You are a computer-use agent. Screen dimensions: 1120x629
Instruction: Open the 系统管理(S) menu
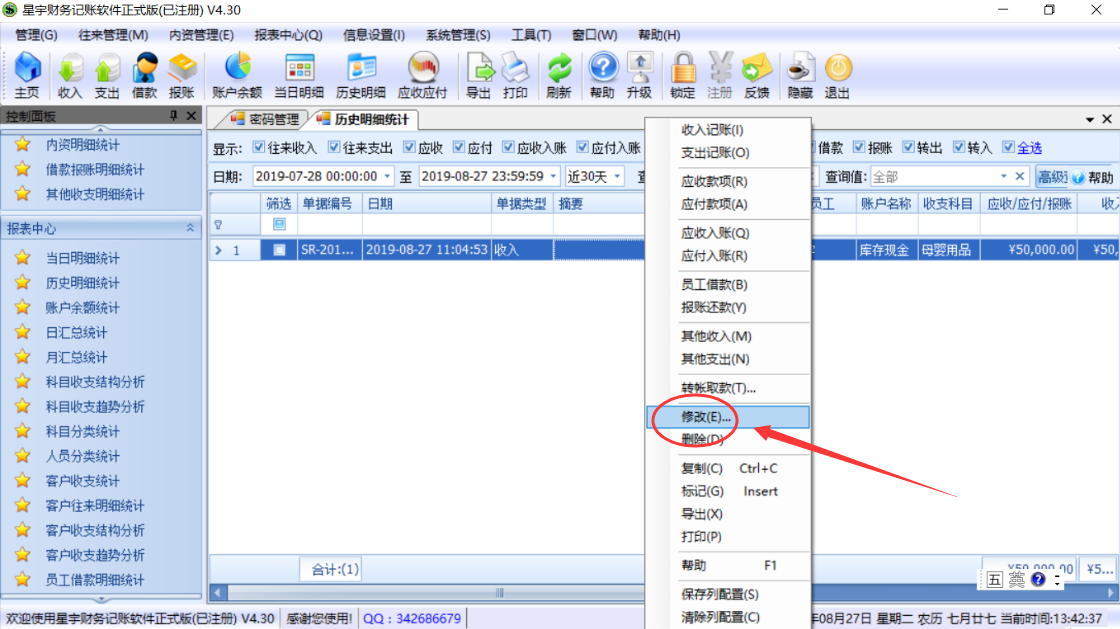click(x=458, y=34)
